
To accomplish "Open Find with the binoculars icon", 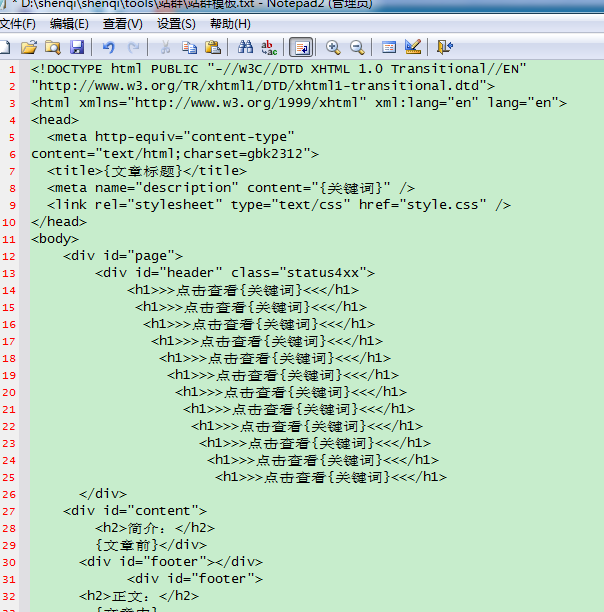I will click(245, 47).
